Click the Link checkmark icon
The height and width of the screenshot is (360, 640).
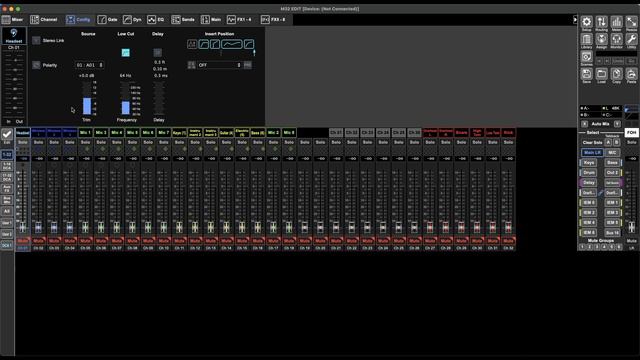7,135
